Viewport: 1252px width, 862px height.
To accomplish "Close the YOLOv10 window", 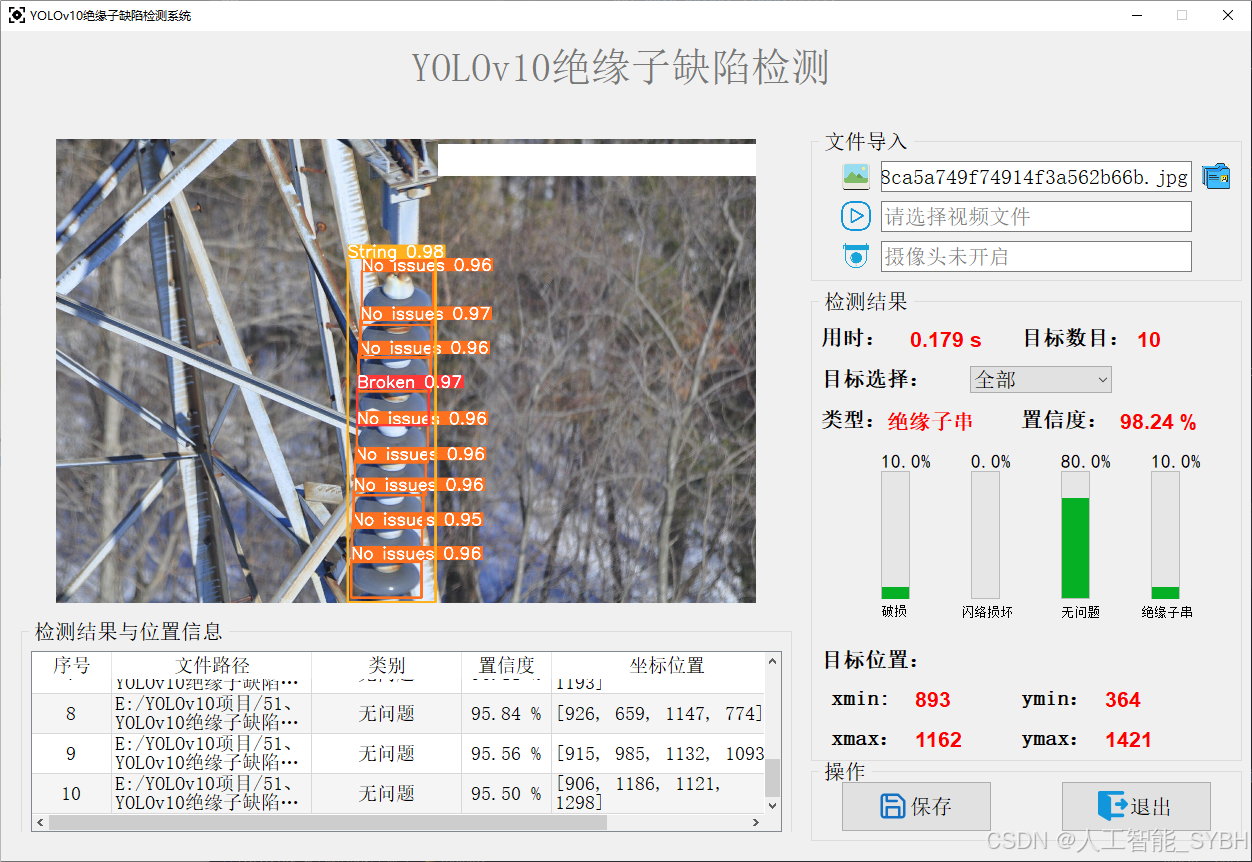I will (1228, 15).
